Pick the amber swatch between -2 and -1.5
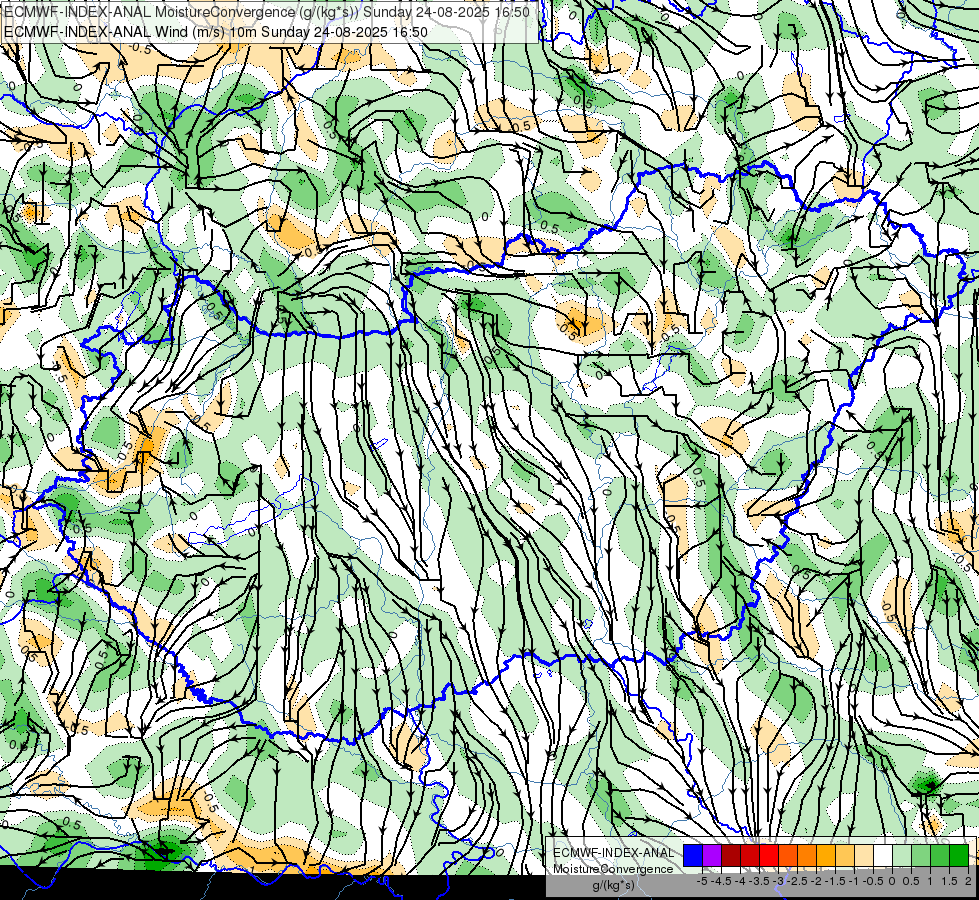 825,855
